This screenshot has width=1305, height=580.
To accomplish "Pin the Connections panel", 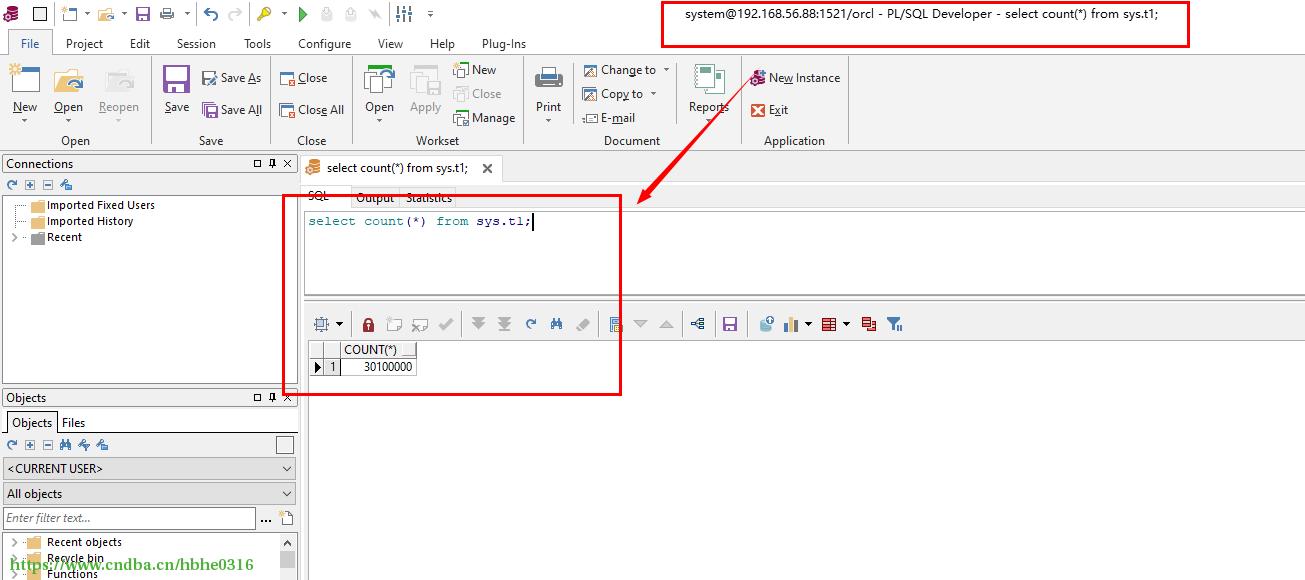I will pyautogui.click(x=272, y=163).
